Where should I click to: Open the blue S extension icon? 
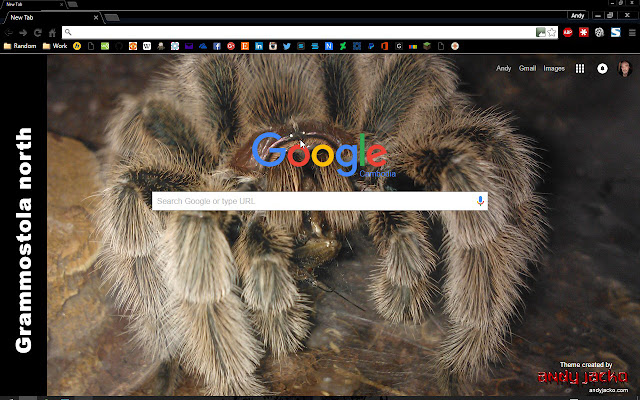coord(616,33)
